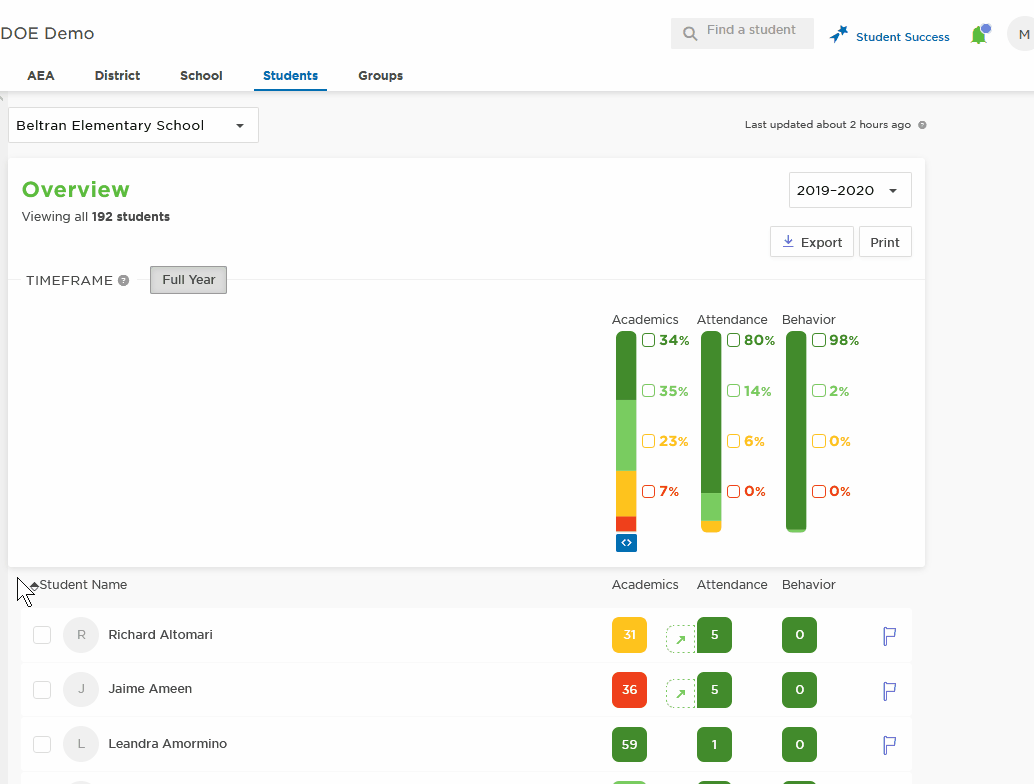The width and height of the screenshot is (1034, 784).
Task: Click the timeframe help question mark icon
Action: pyautogui.click(x=123, y=280)
